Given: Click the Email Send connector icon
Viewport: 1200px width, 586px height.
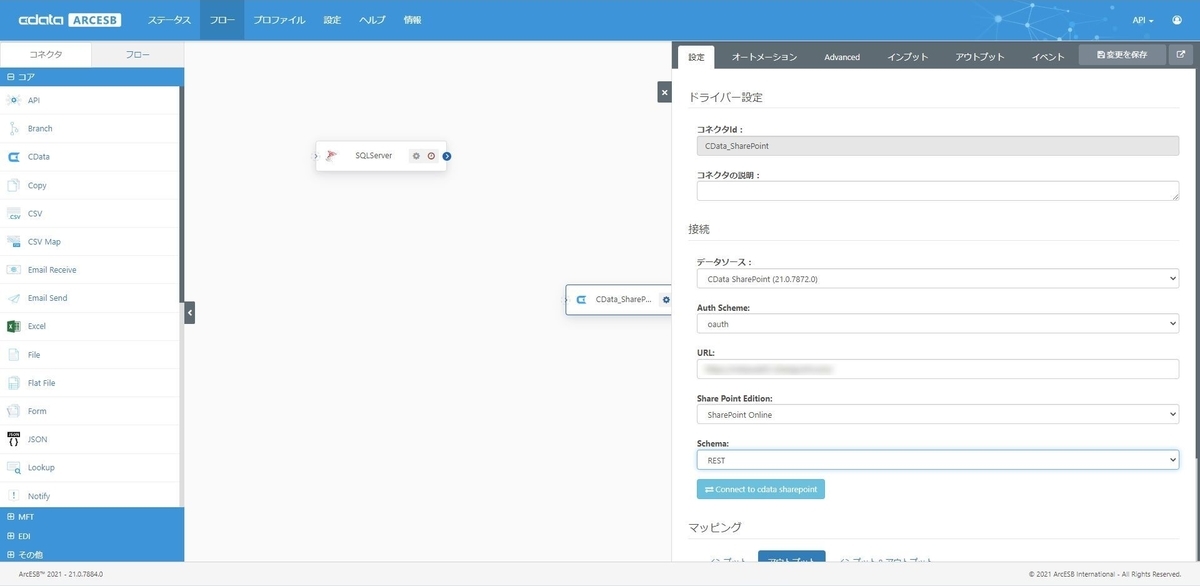Looking at the screenshot, I should pos(14,298).
